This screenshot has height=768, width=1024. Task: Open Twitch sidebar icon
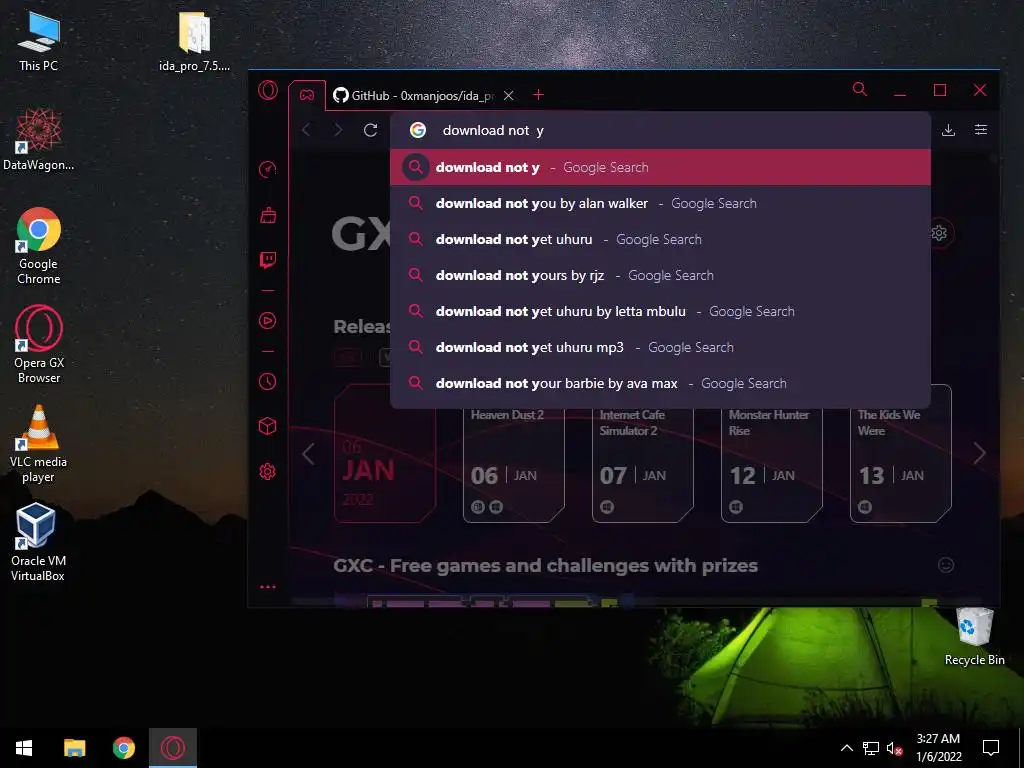click(268, 261)
